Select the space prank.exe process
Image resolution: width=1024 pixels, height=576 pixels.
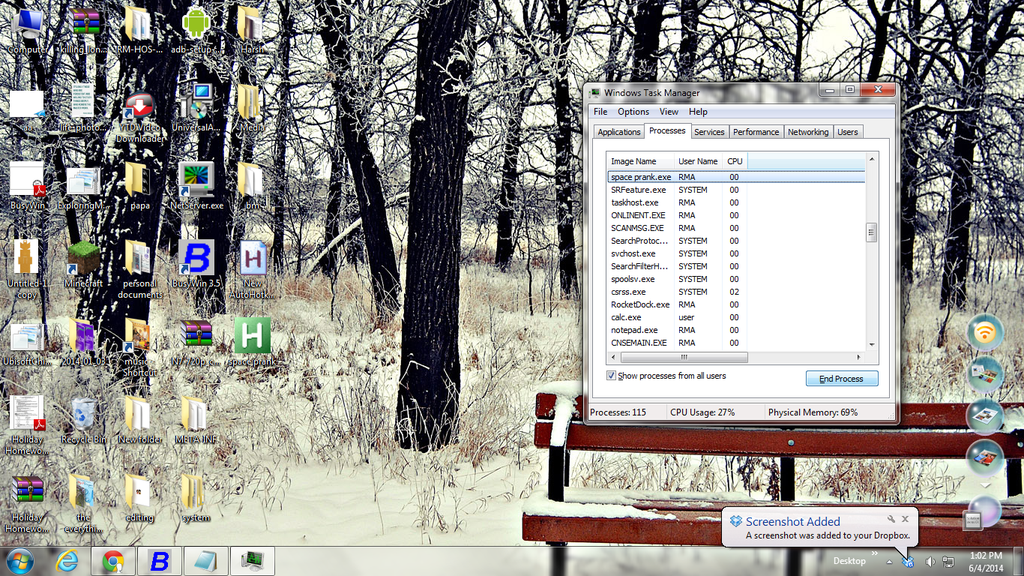pos(736,177)
